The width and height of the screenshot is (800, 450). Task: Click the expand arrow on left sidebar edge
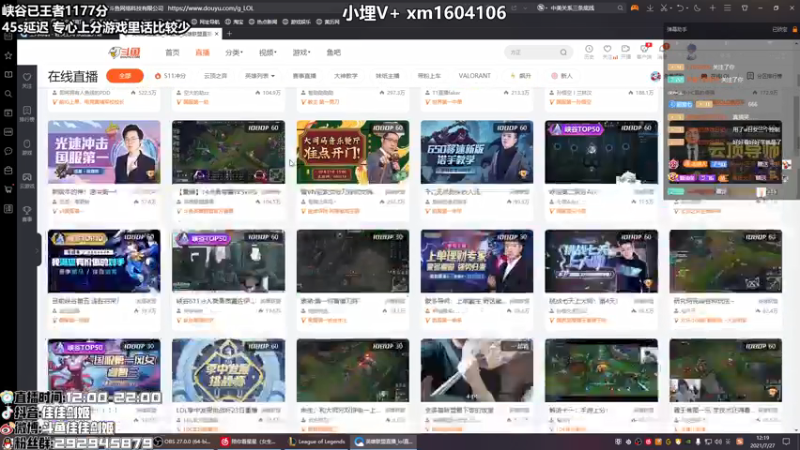(x=38, y=250)
